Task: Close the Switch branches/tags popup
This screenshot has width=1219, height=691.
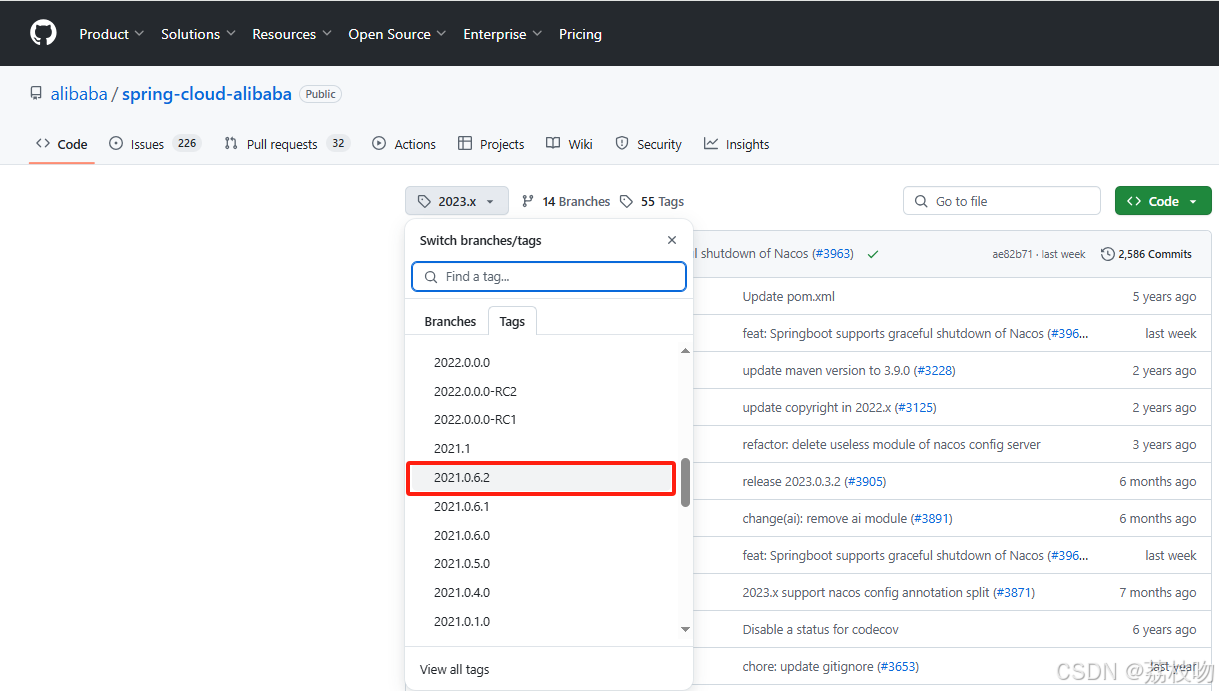Action: [672, 240]
